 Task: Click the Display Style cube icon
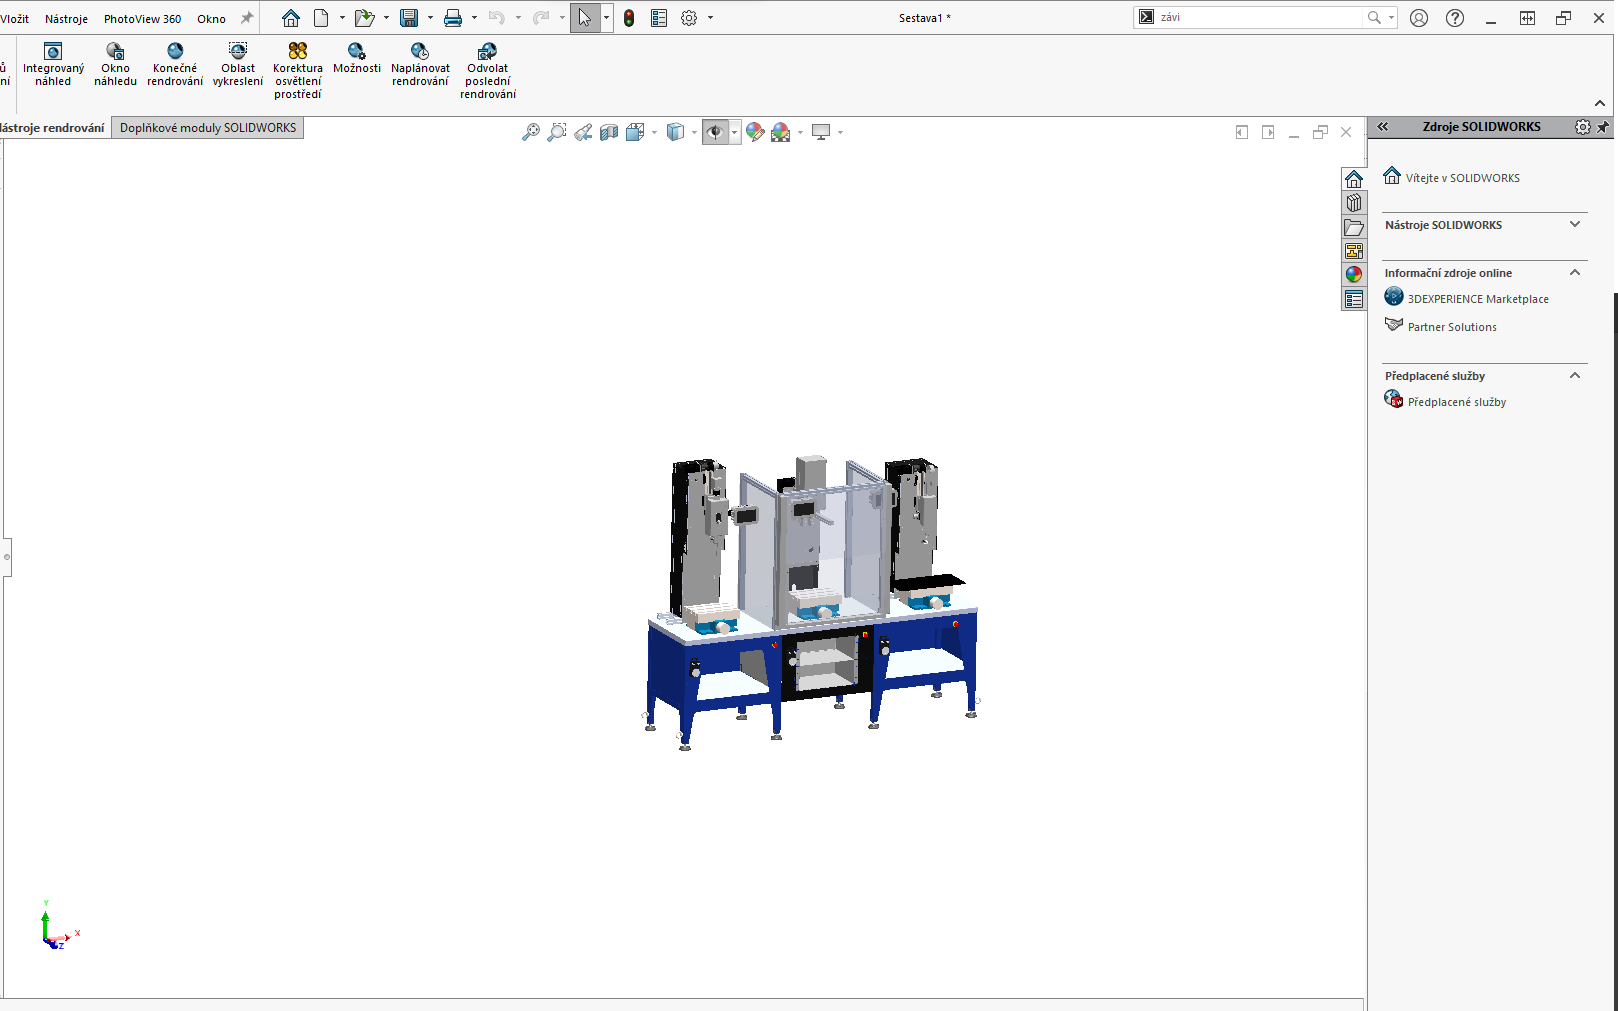(676, 132)
